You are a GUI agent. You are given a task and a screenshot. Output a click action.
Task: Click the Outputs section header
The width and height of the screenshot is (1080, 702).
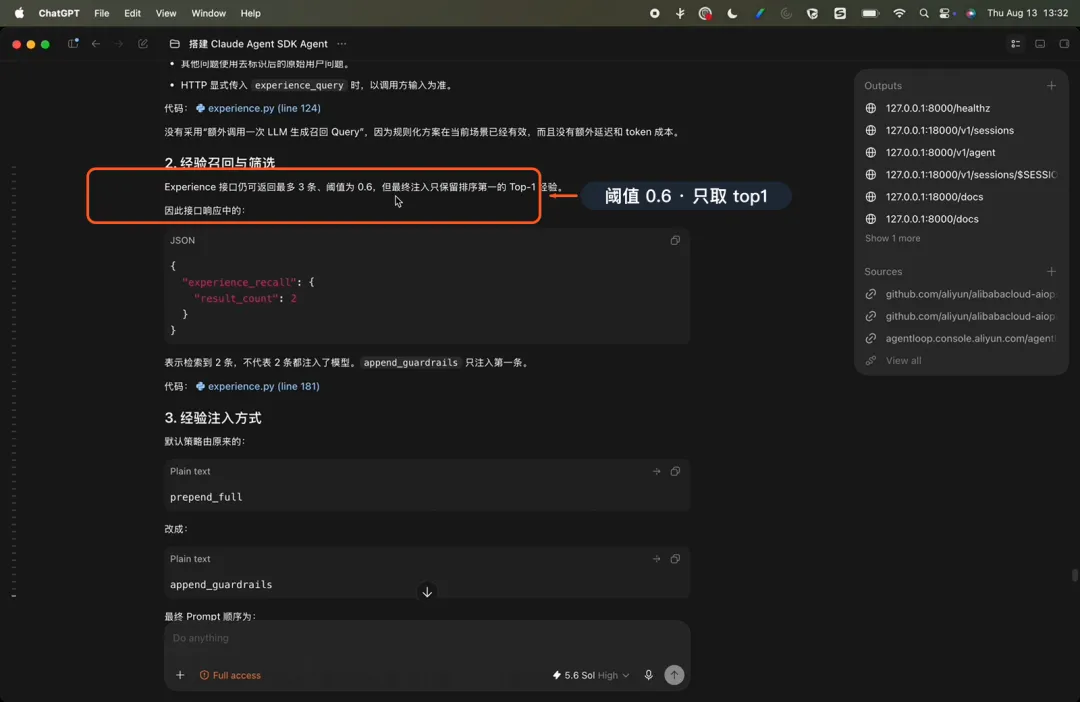(x=883, y=85)
